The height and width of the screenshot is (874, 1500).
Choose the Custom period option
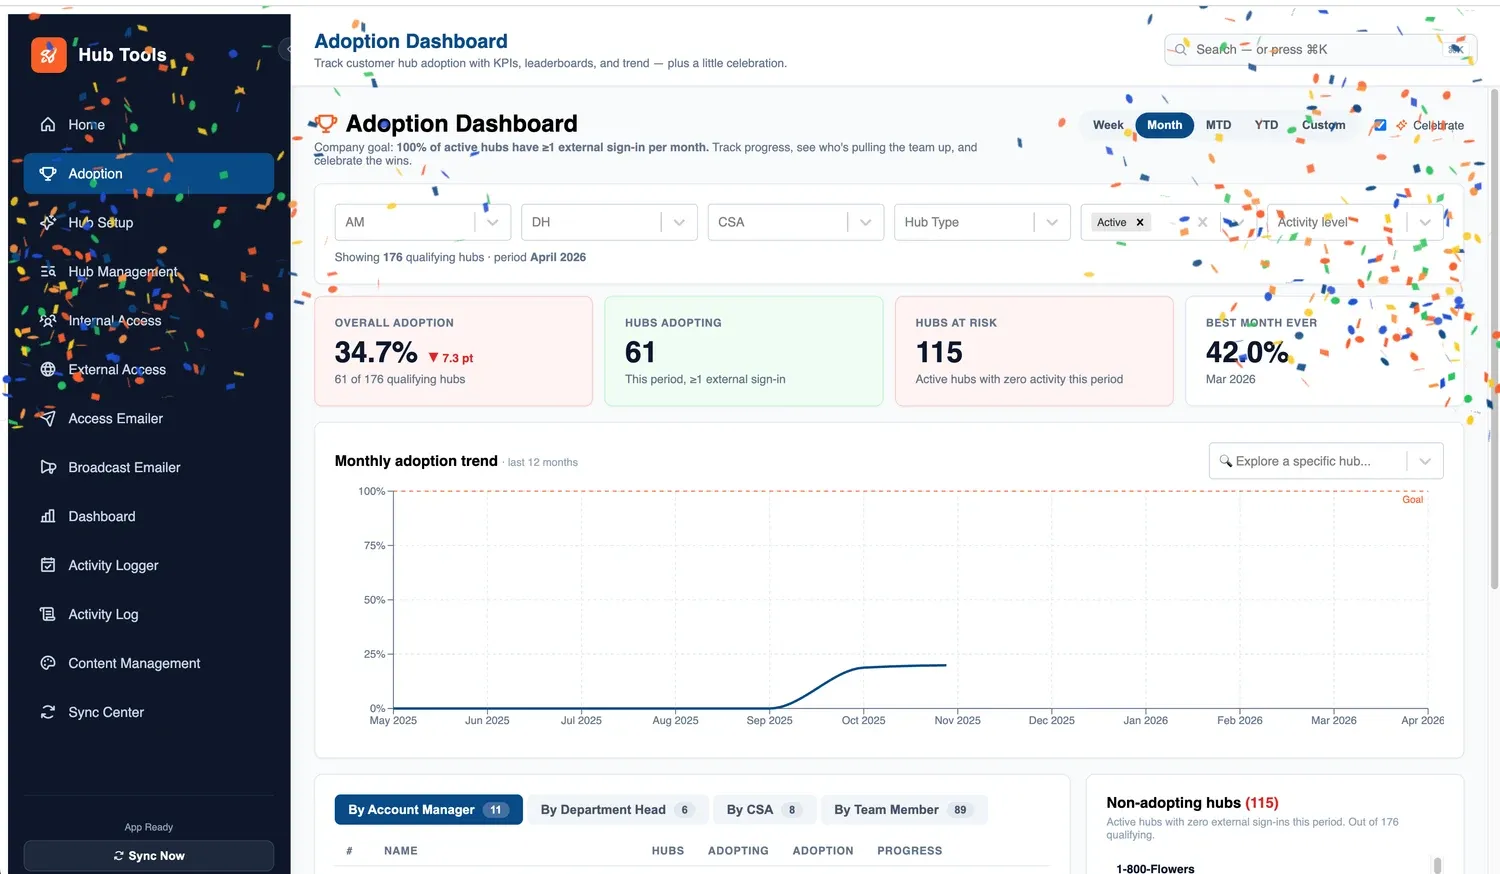(x=1323, y=126)
